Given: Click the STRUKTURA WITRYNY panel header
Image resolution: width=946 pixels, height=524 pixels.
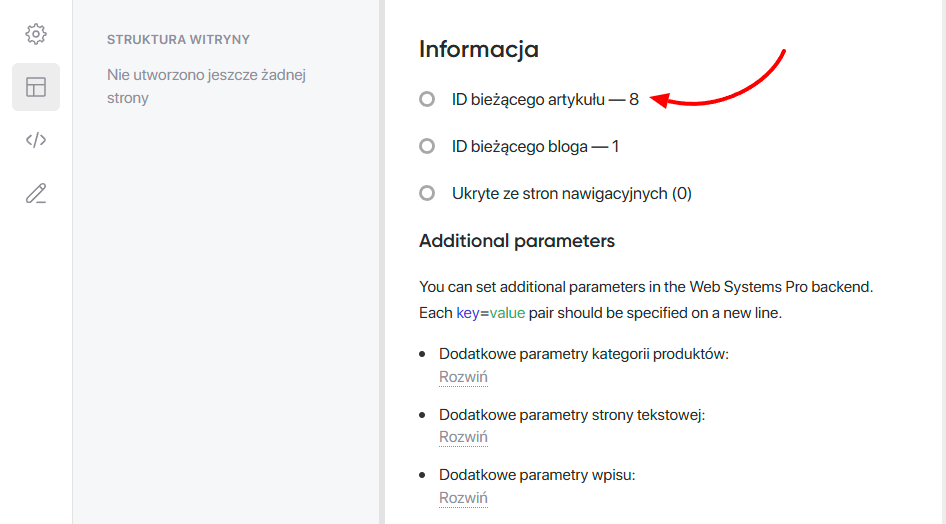Looking at the screenshot, I should (178, 40).
